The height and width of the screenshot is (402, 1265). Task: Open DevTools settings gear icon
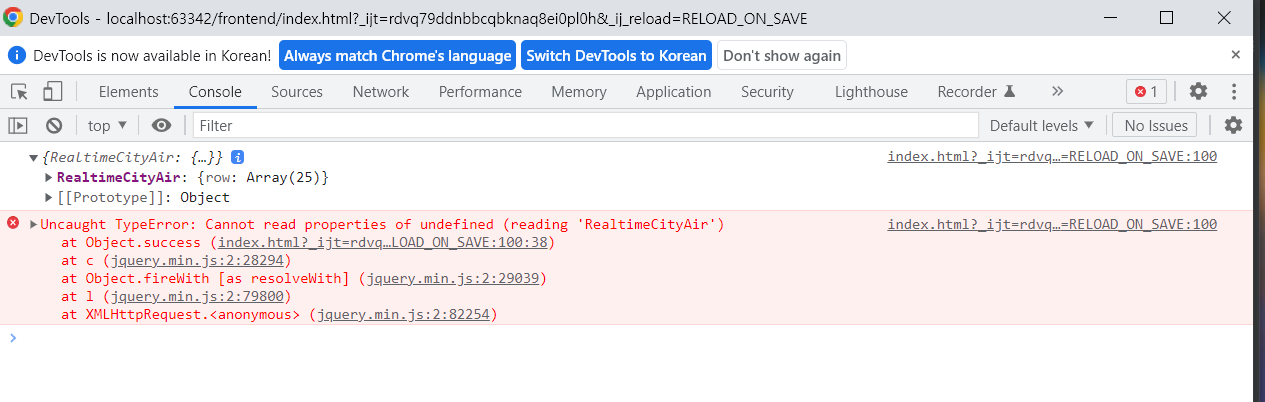[x=1198, y=91]
